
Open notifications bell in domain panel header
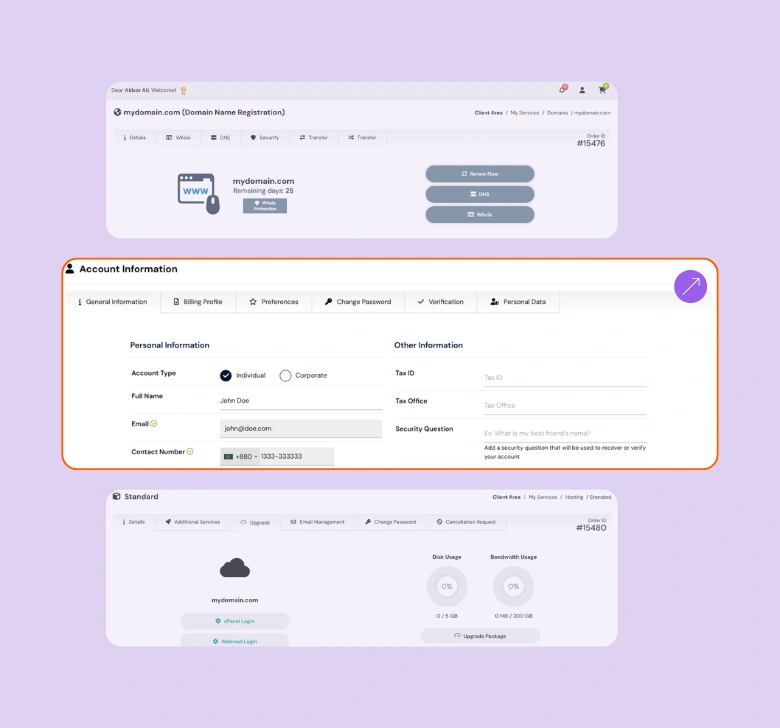coord(563,90)
